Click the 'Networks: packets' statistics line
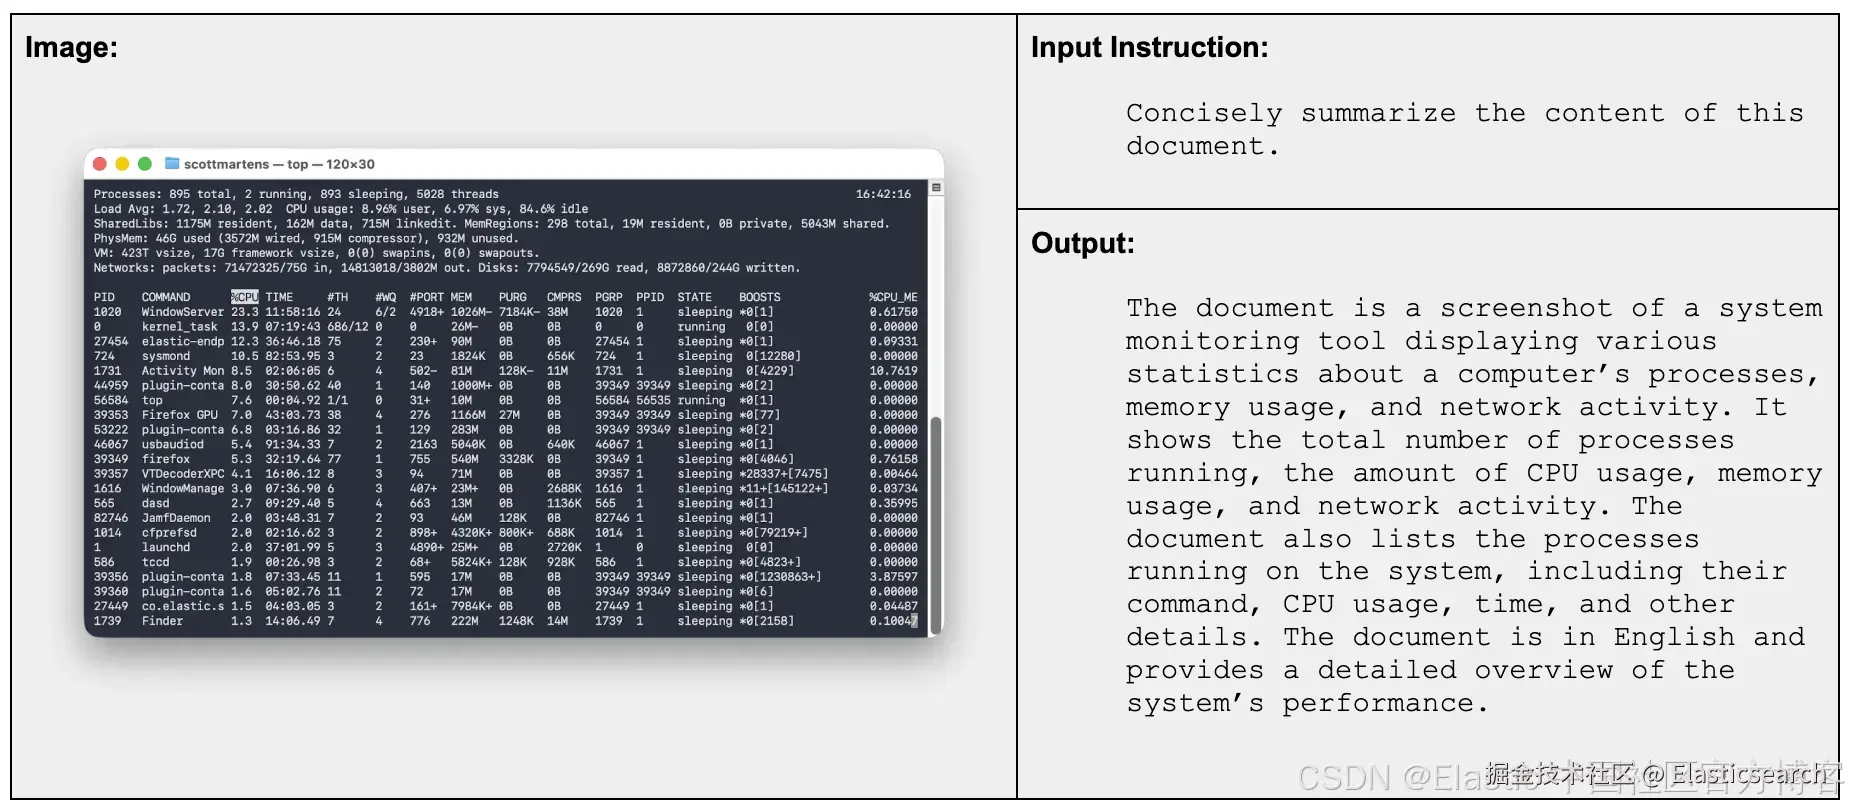This screenshot has height=810, width=1850. point(447,268)
